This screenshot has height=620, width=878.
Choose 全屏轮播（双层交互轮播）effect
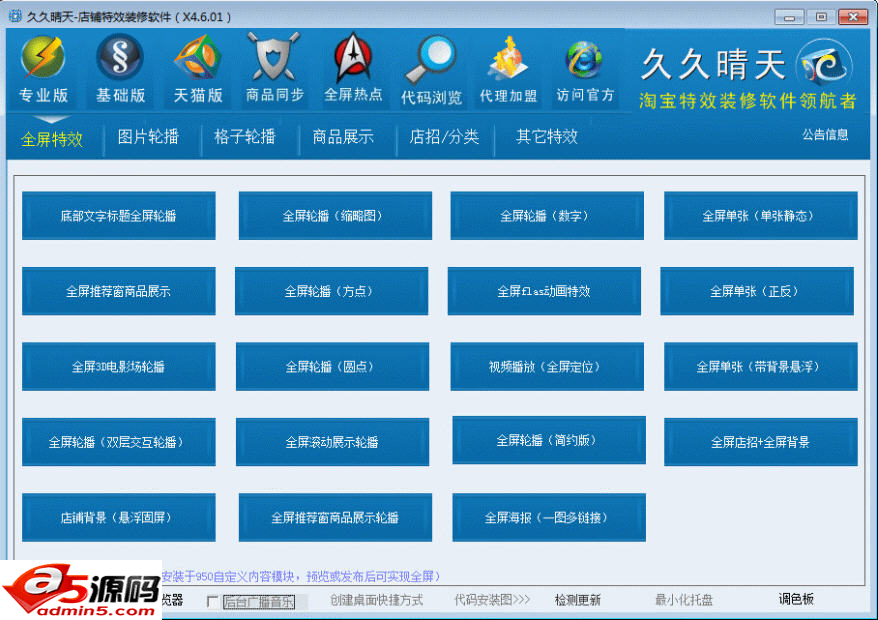click(119, 442)
